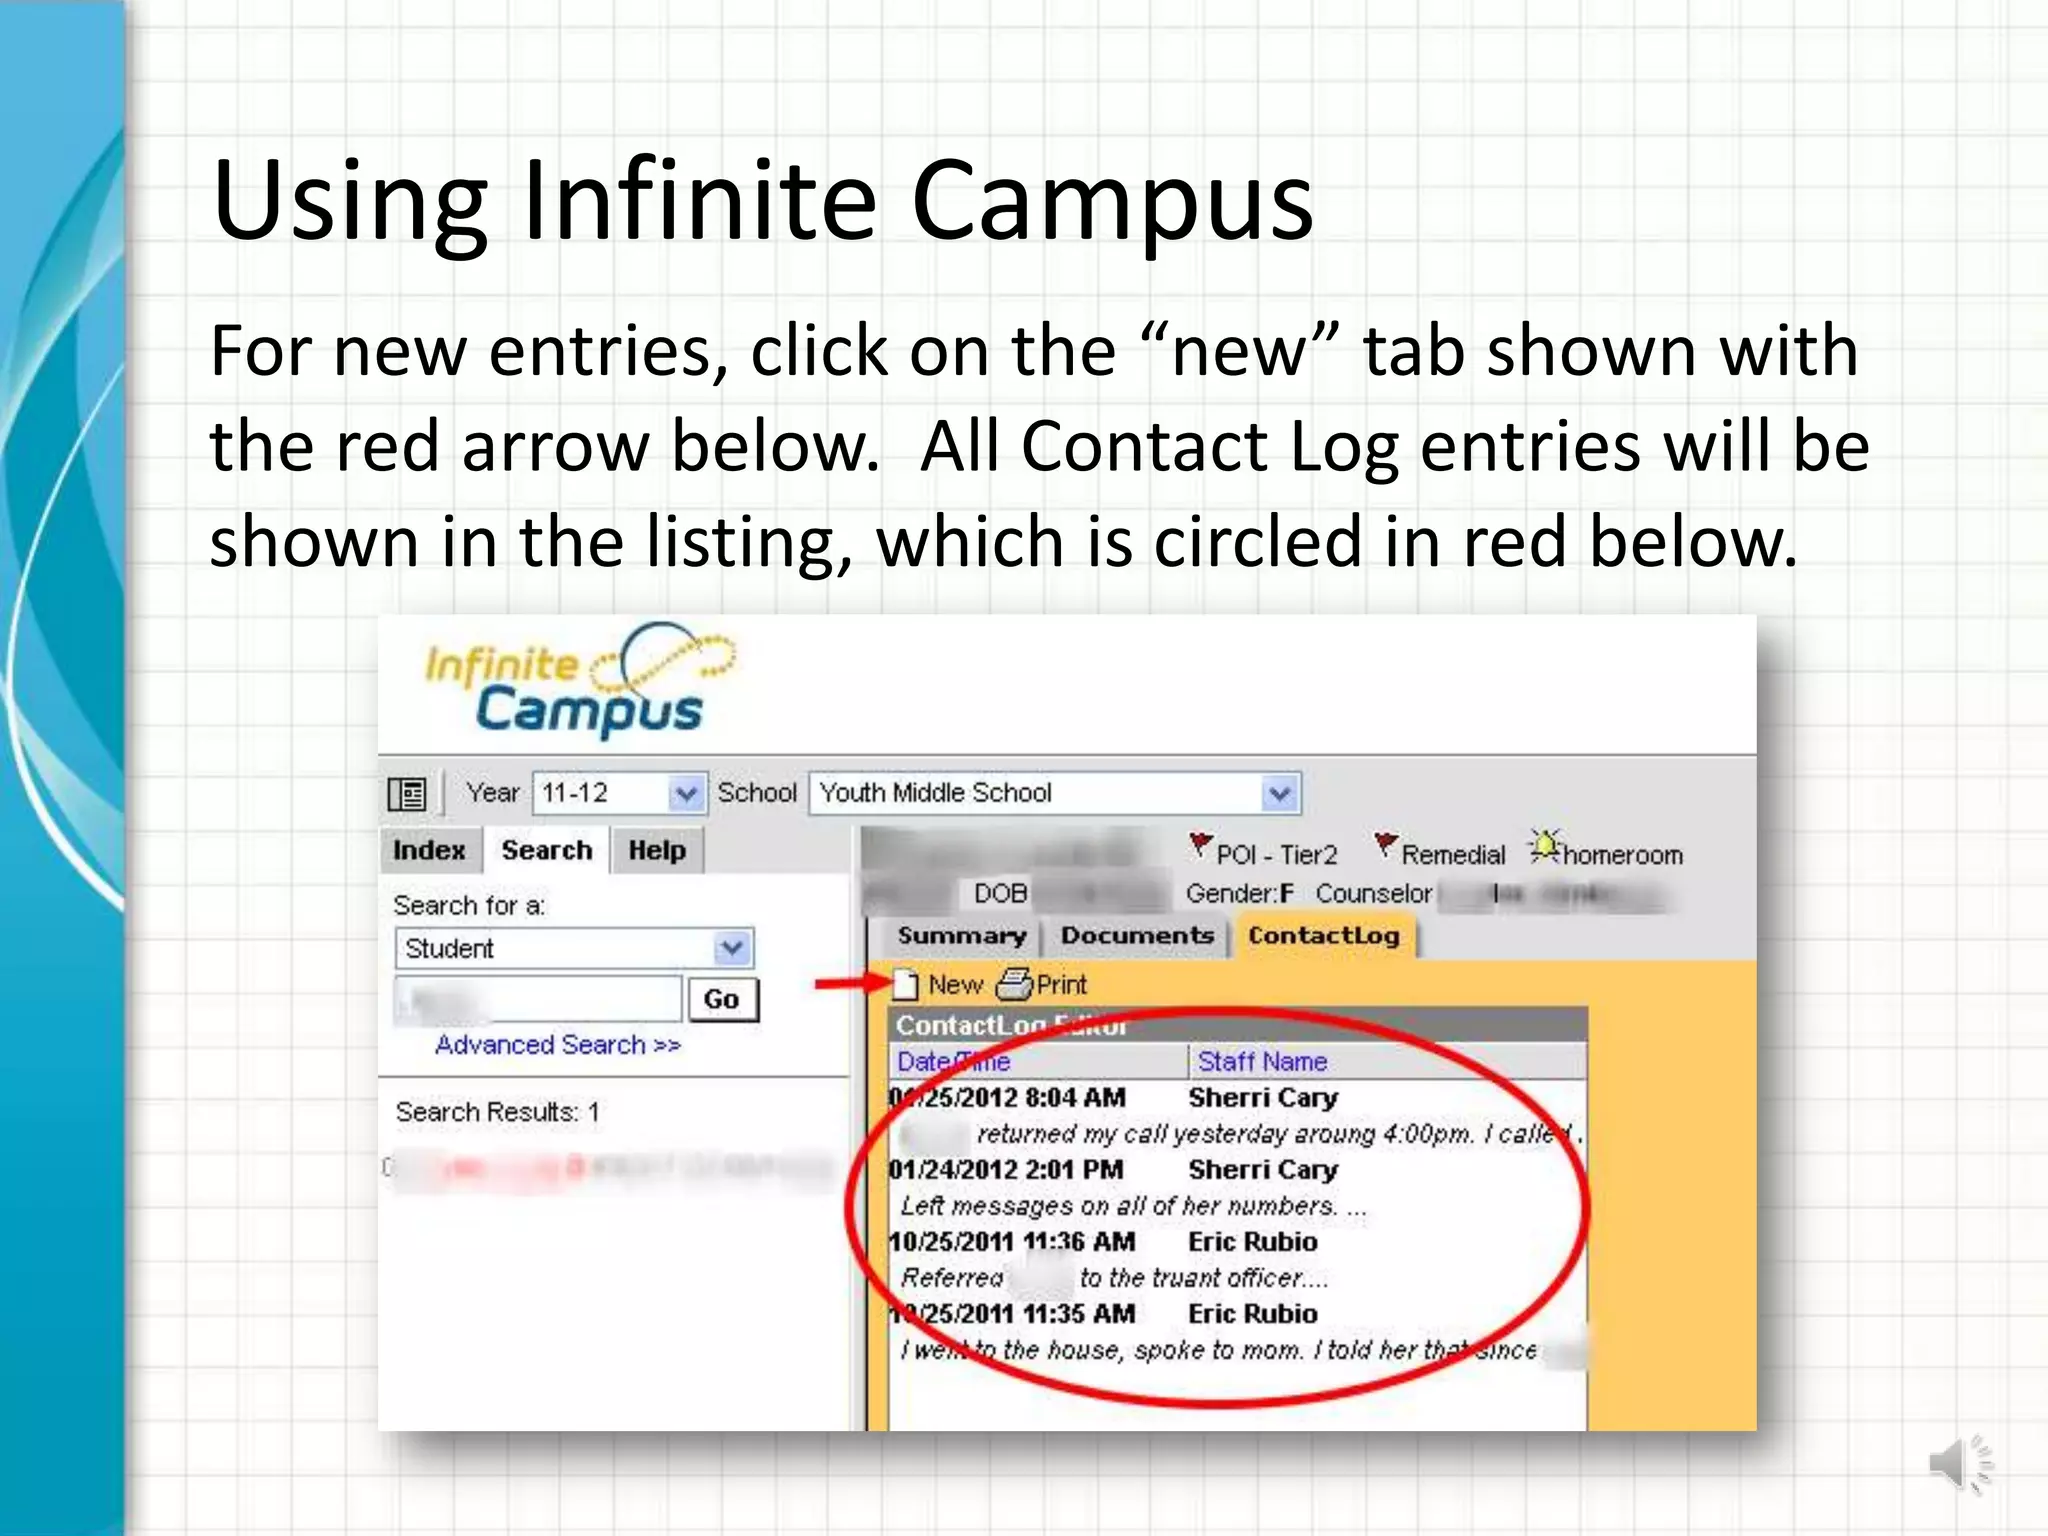The image size is (2048, 1536).
Task: Open the Summary tab
Action: tap(961, 936)
